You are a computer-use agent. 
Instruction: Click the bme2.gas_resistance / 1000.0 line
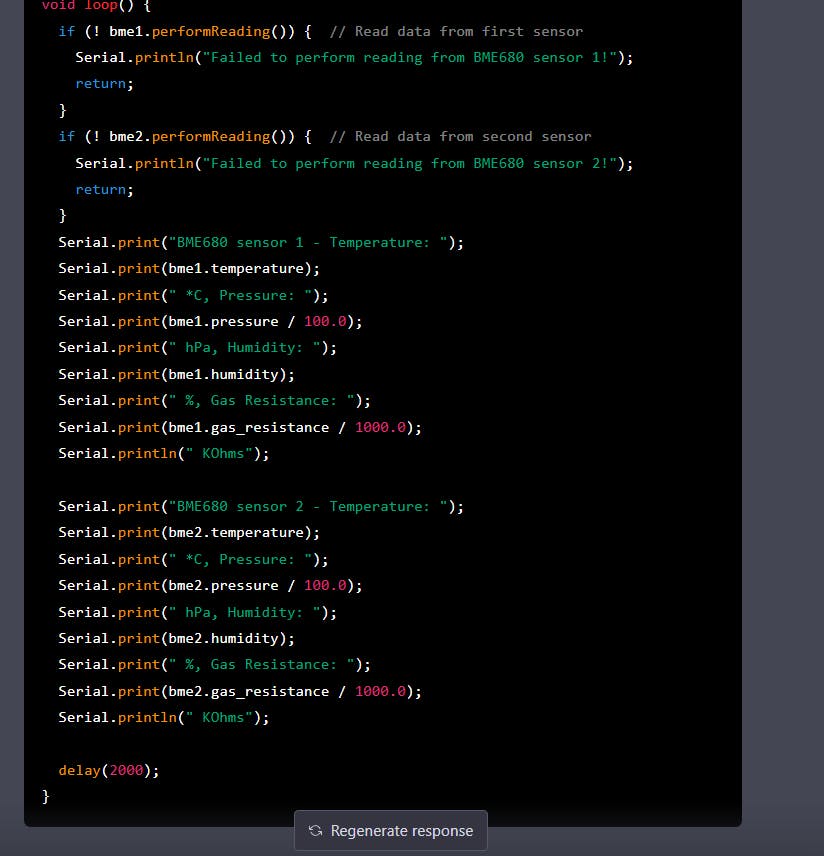click(x=240, y=691)
